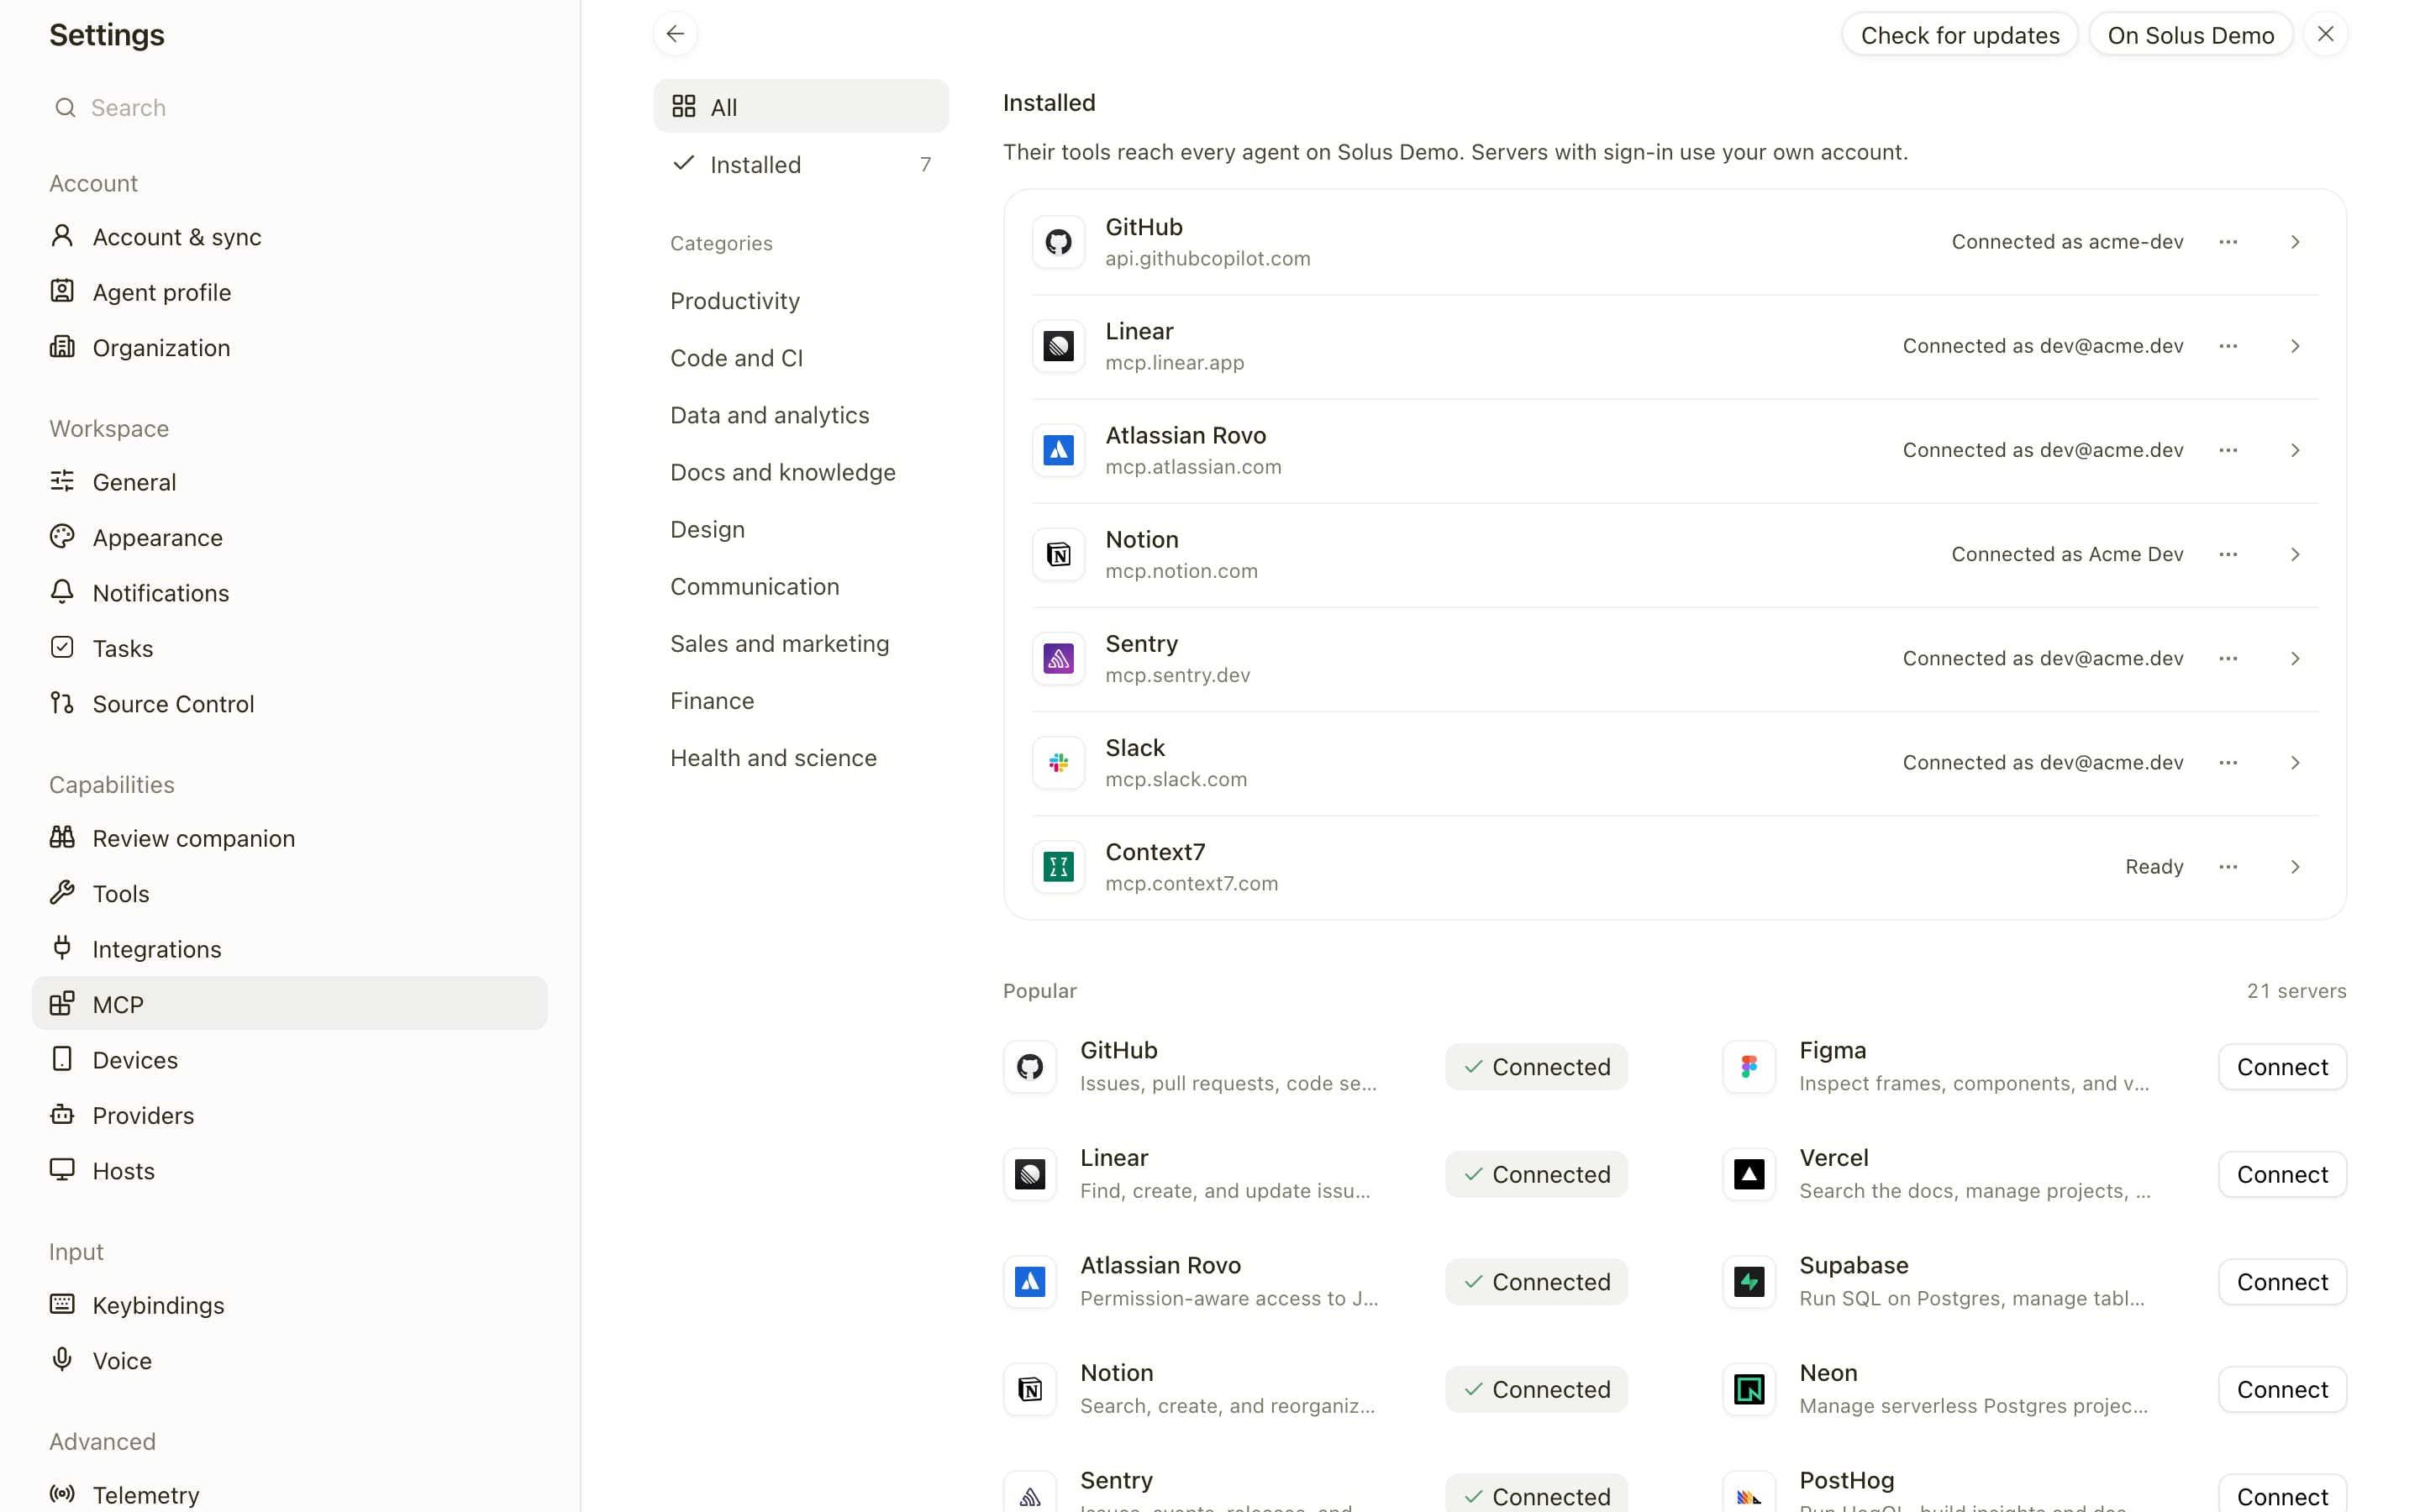Click the Context7 logo in Installed list
Image resolution: width=2420 pixels, height=1512 pixels.
point(1058,866)
